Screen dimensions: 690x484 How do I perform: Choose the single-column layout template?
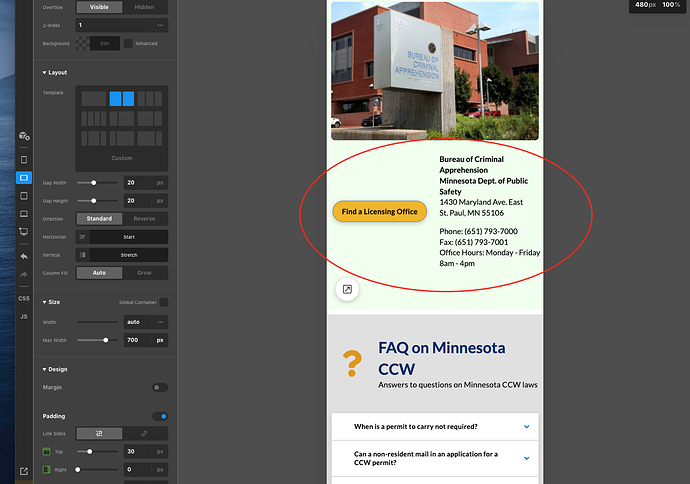pos(94,99)
